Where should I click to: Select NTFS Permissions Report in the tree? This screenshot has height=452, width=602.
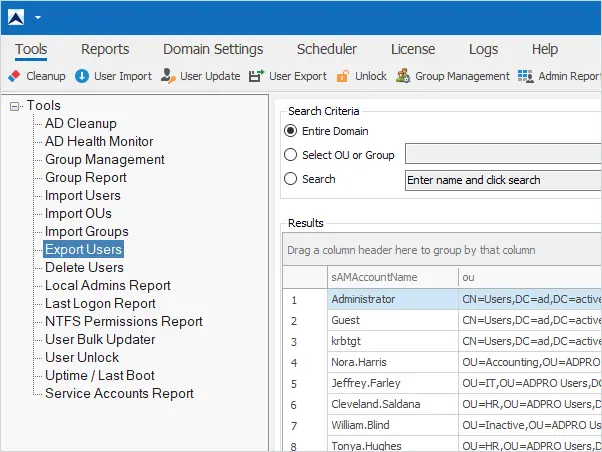coord(124,321)
